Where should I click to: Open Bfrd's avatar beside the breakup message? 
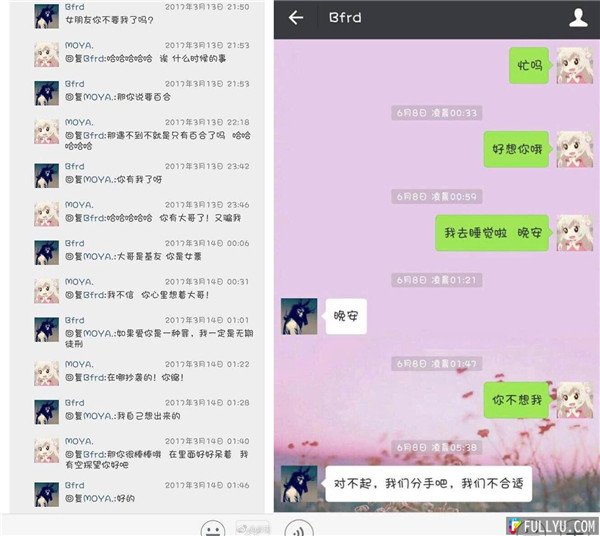click(x=299, y=484)
